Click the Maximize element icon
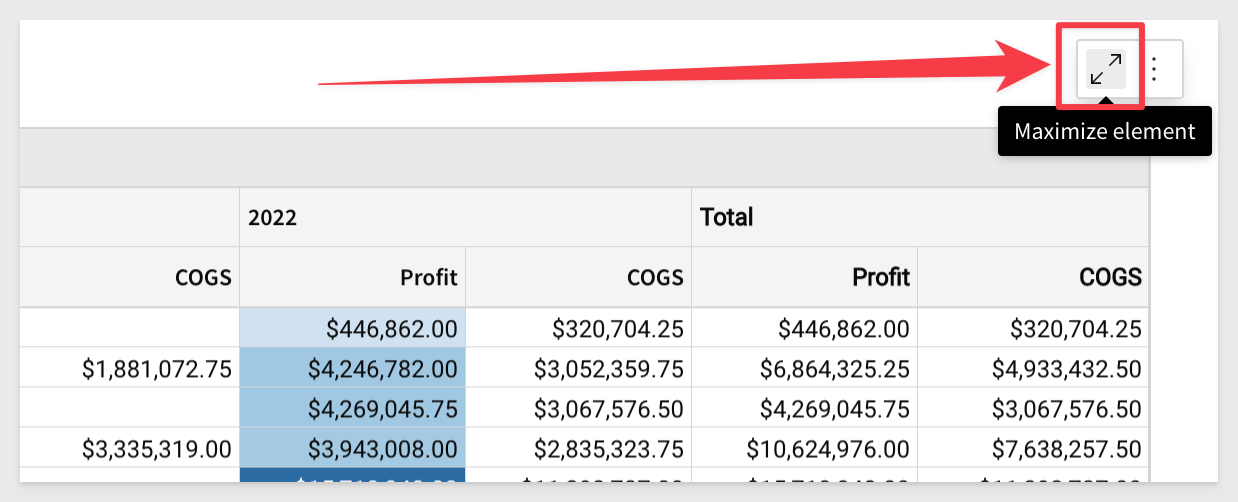Image resolution: width=1238 pixels, height=502 pixels. [x=1105, y=69]
